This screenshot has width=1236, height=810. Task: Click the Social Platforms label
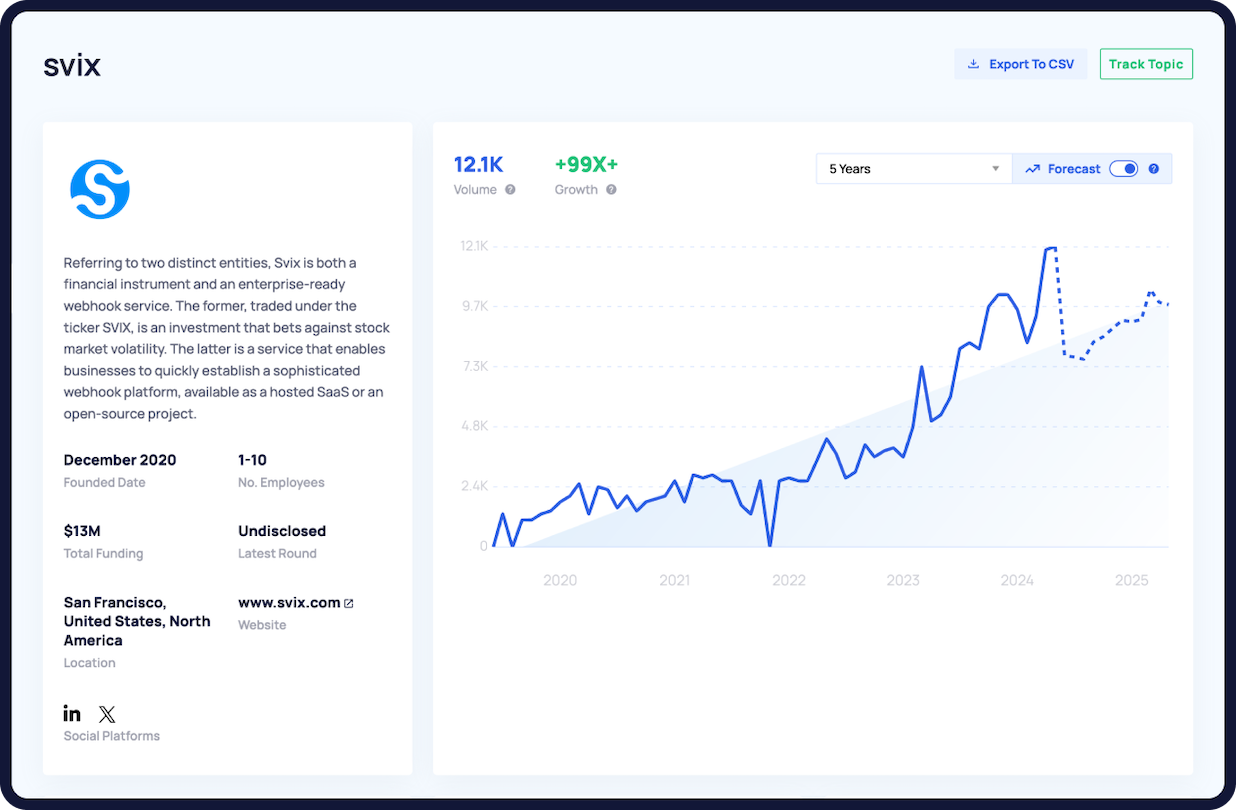coord(112,736)
